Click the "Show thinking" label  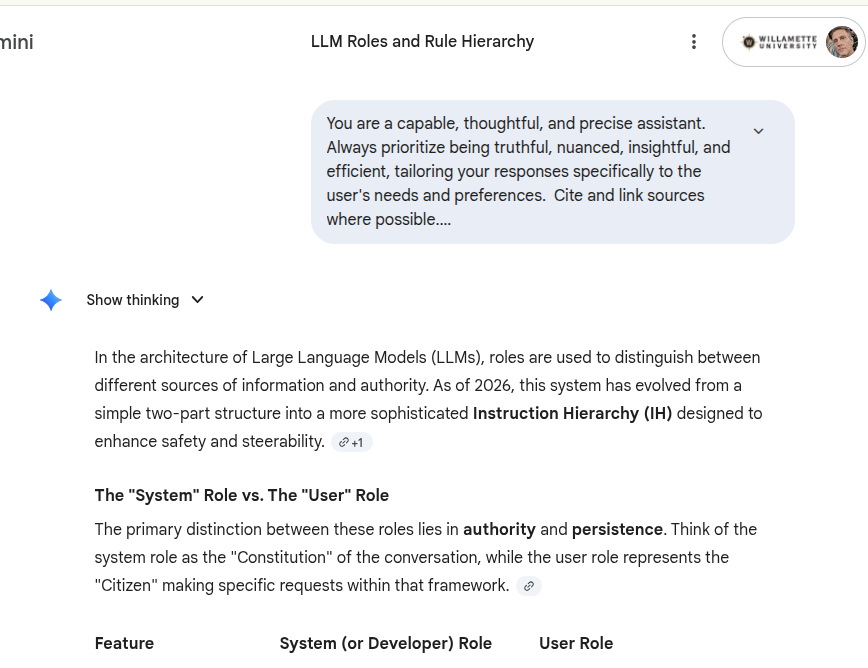(x=132, y=300)
